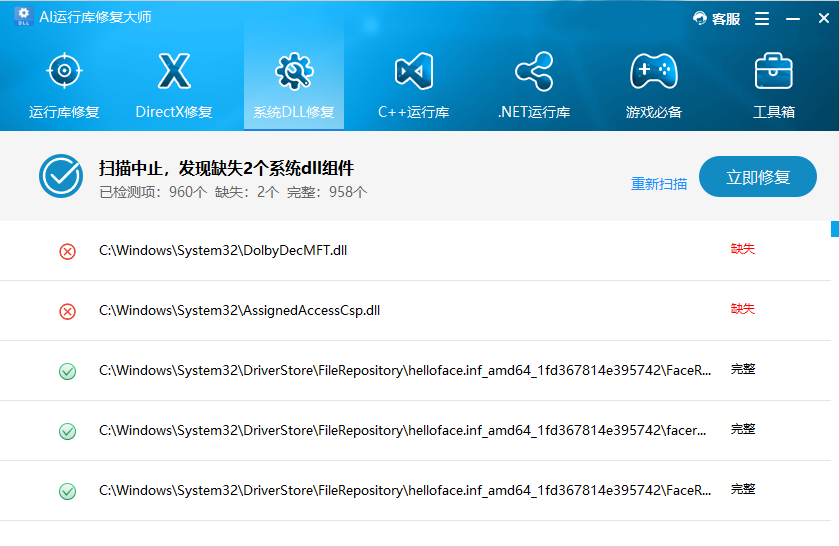Open the 运行库修复 target icon
Image resolution: width=839 pixels, height=546 pixels.
tap(64, 70)
